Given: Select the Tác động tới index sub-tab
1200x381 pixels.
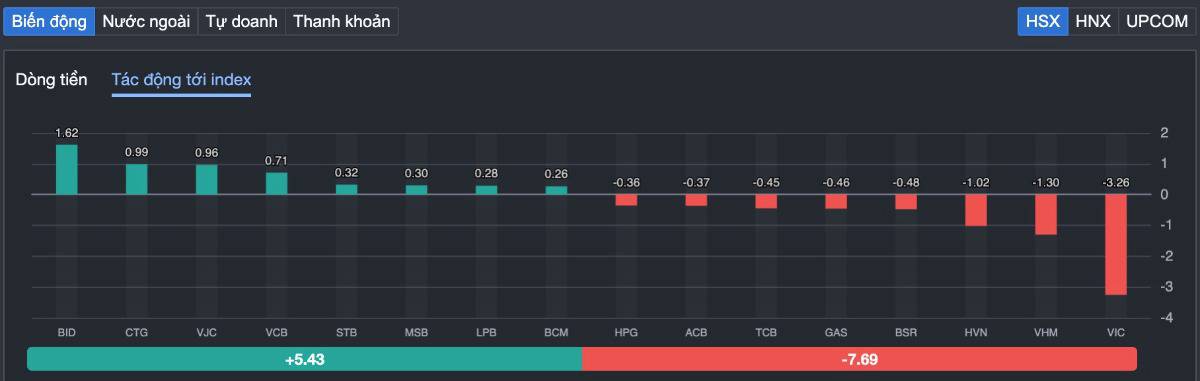Looking at the screenshot, I should [181, 80].
